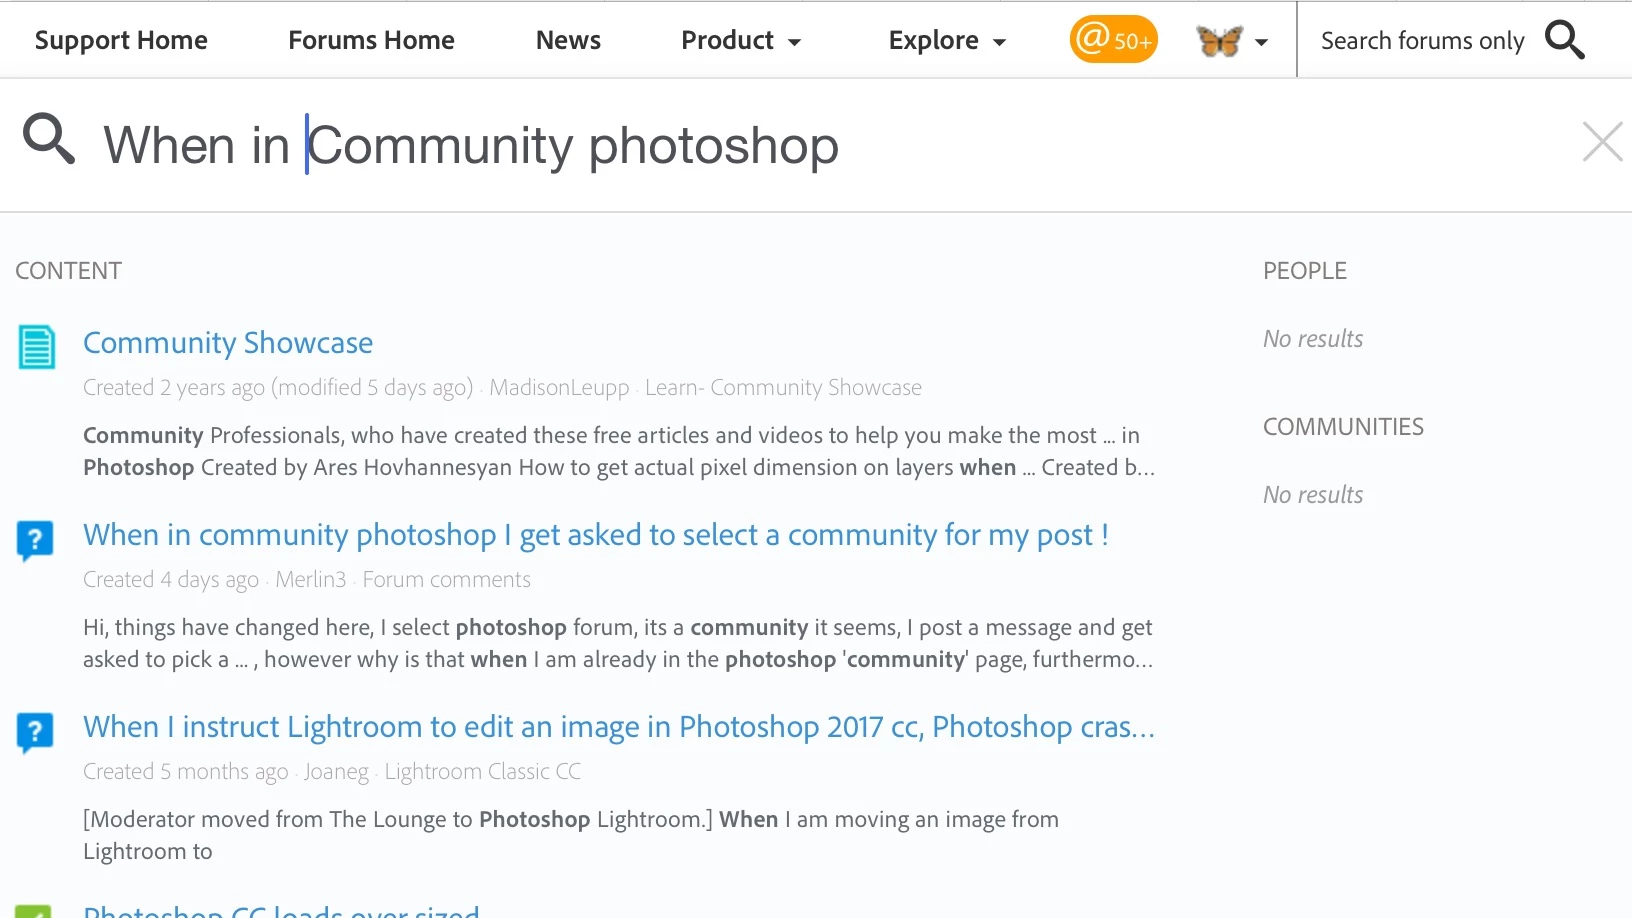The width and height of the screenshot is (1632, 918).
Task: Click the question icon beside Merlin3's community photoshop post
Action: pos(35,540)
